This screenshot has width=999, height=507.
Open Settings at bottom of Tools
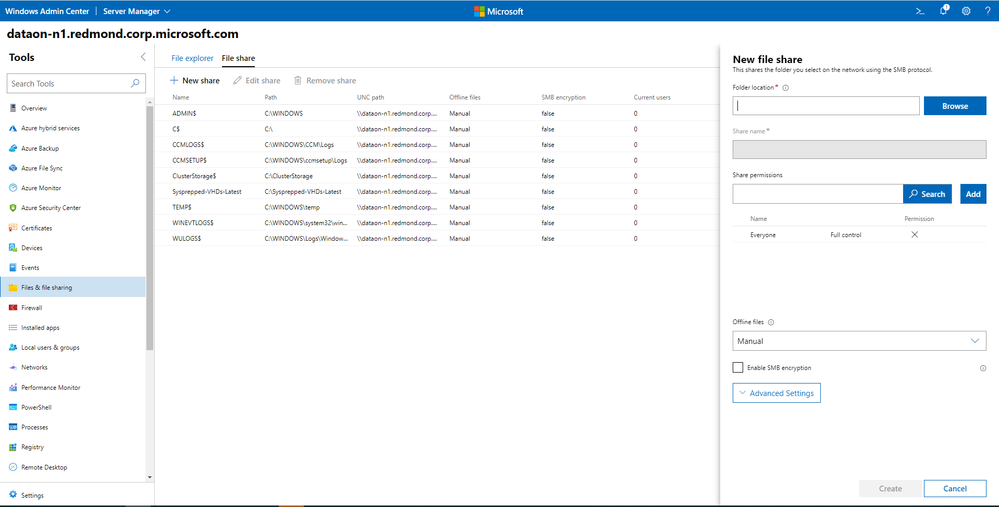click(26, 495)
